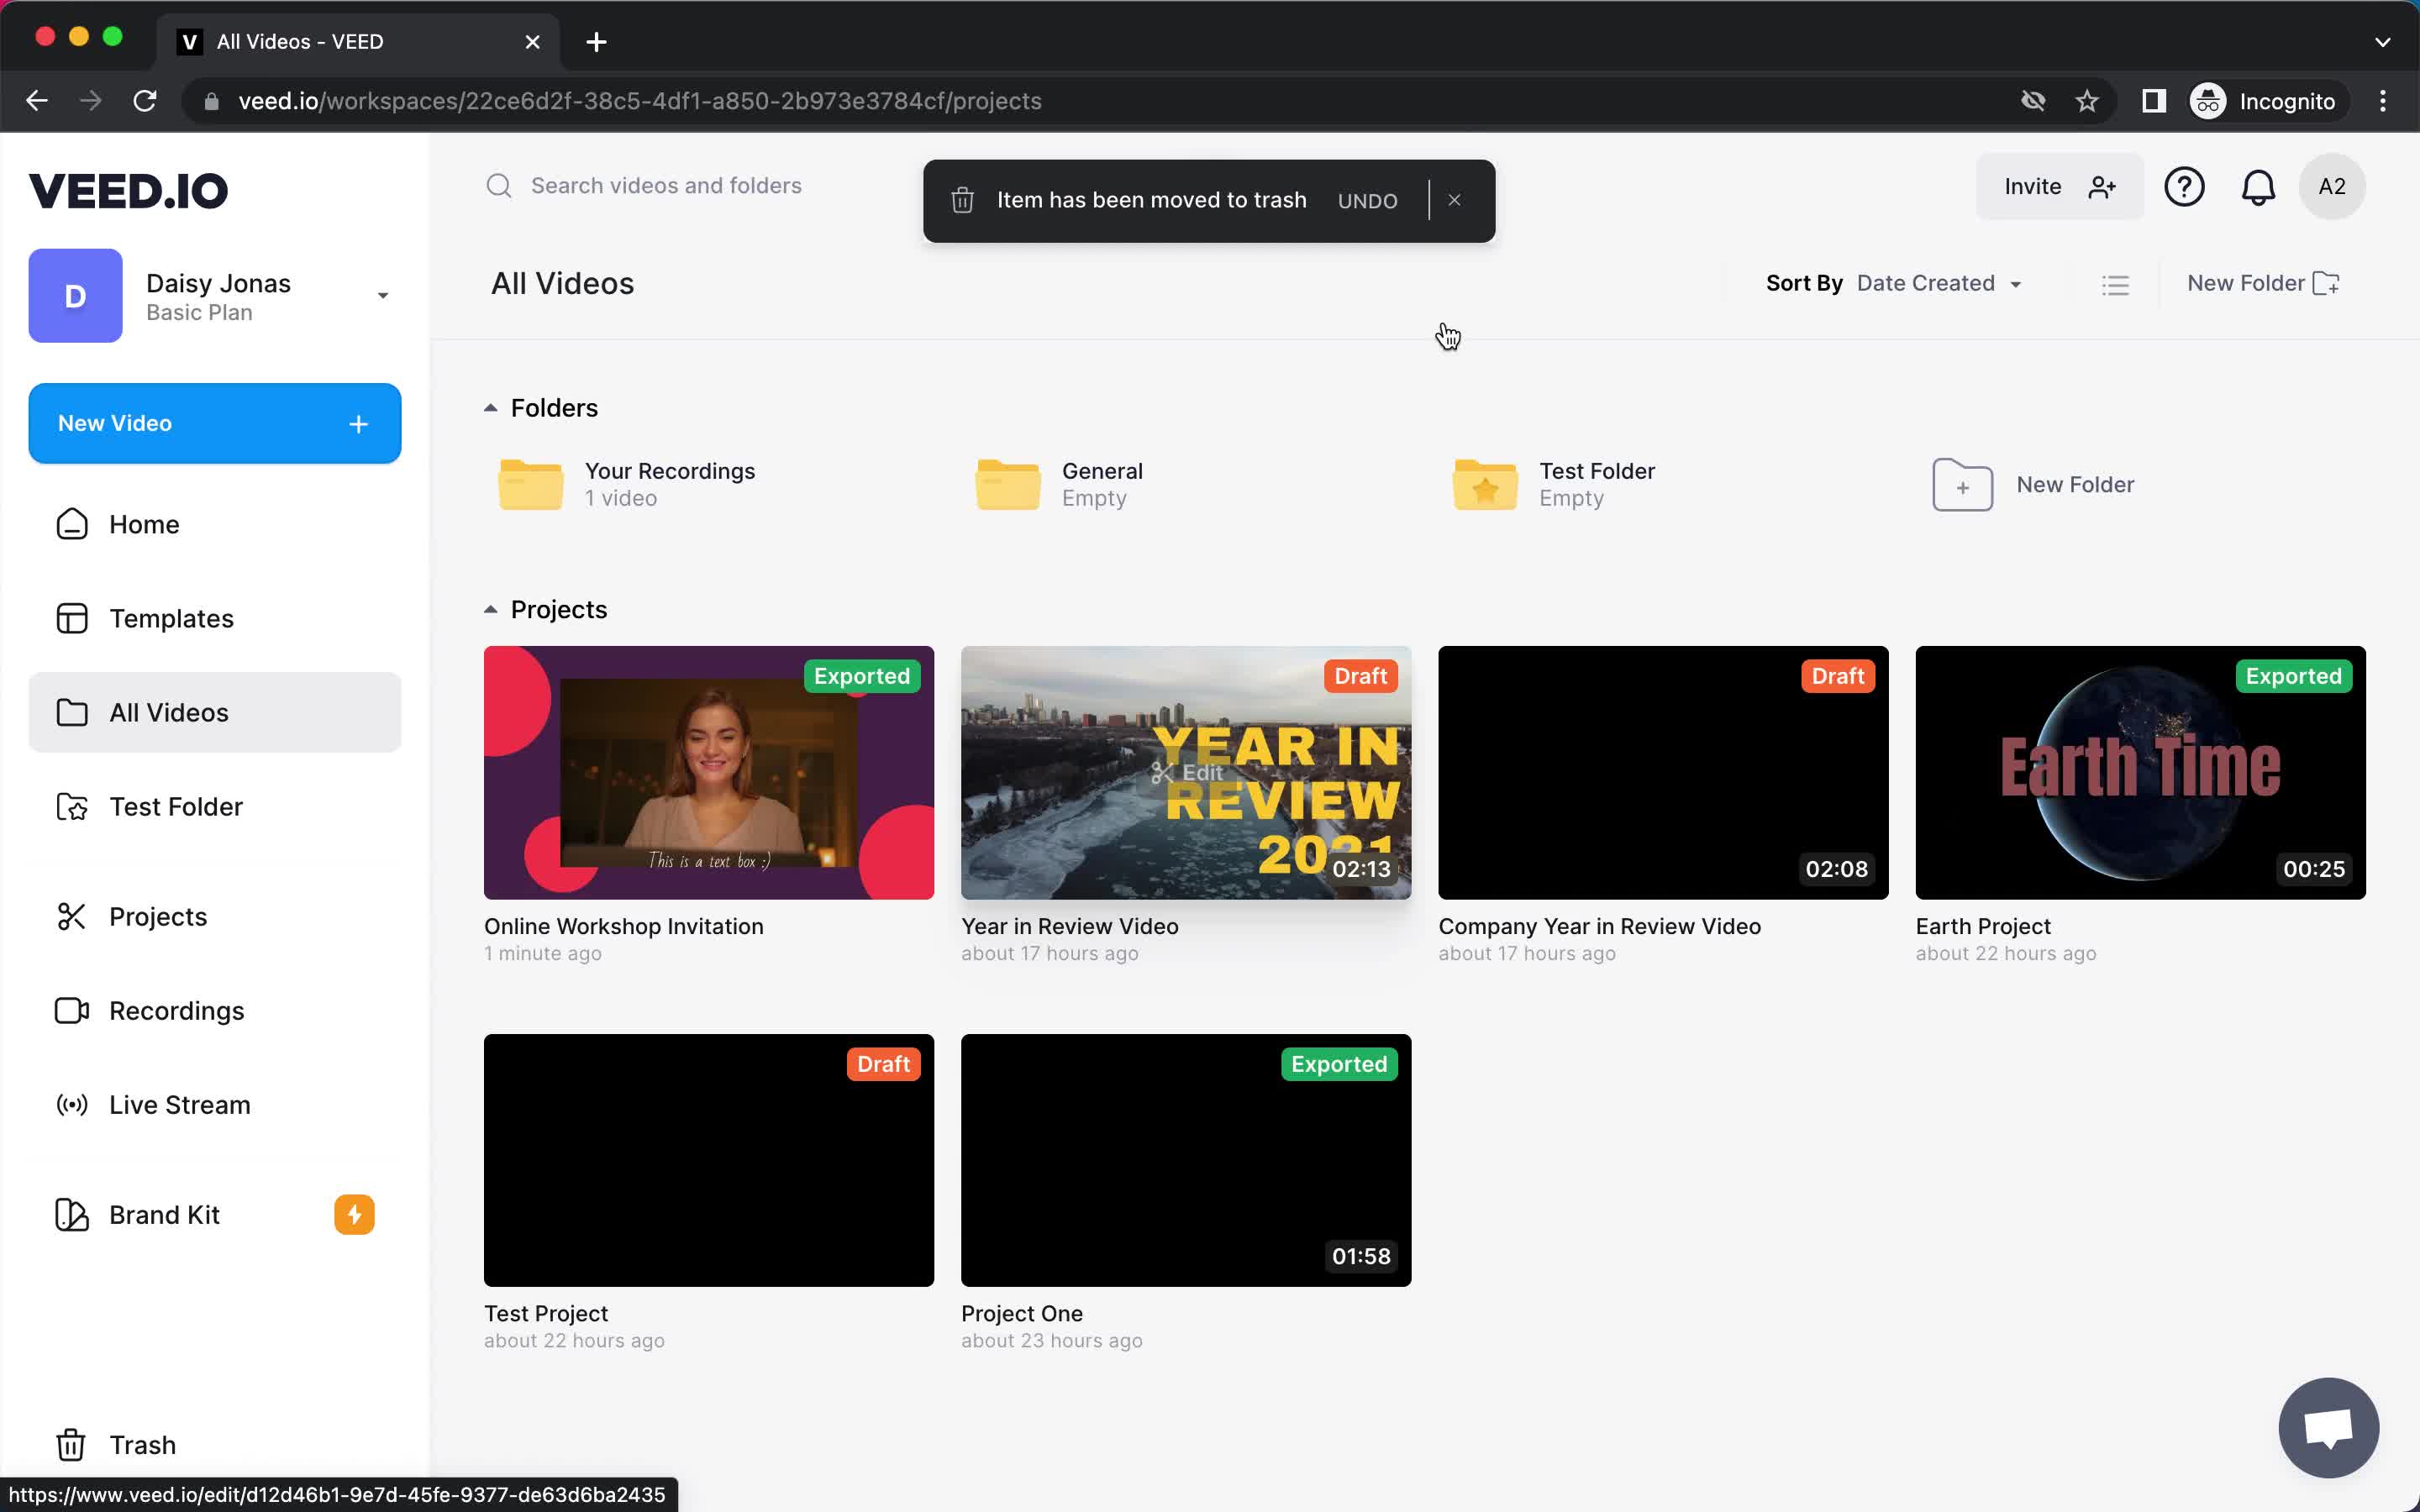Dismiss the trash notification with X

(x=1454, y=200)
